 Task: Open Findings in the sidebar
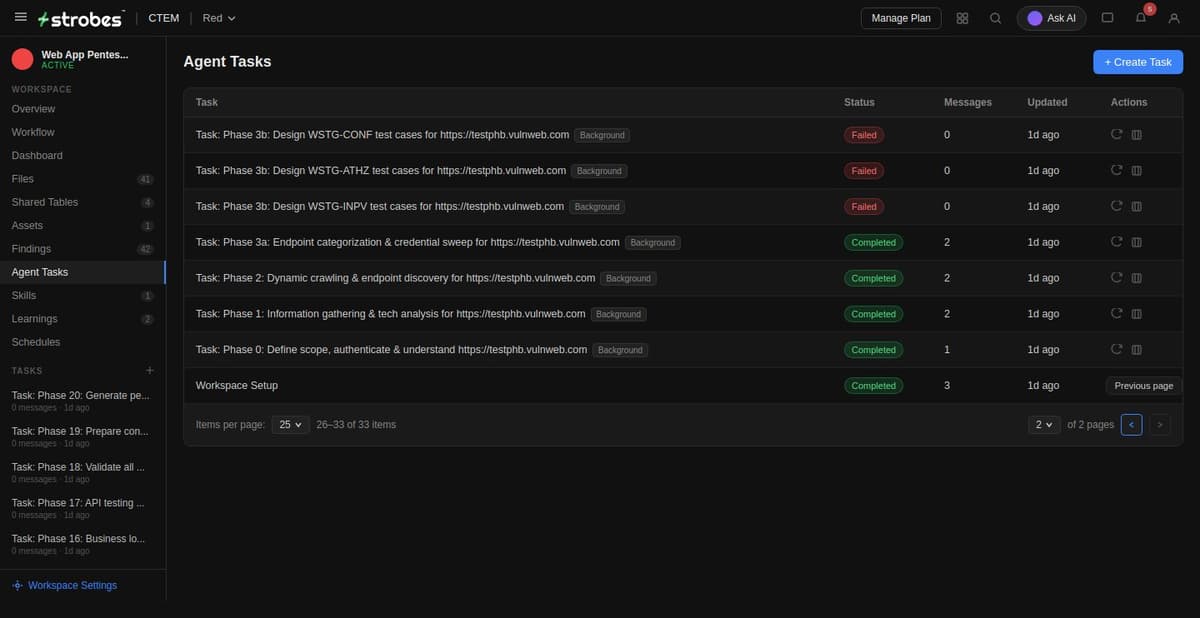83,249
